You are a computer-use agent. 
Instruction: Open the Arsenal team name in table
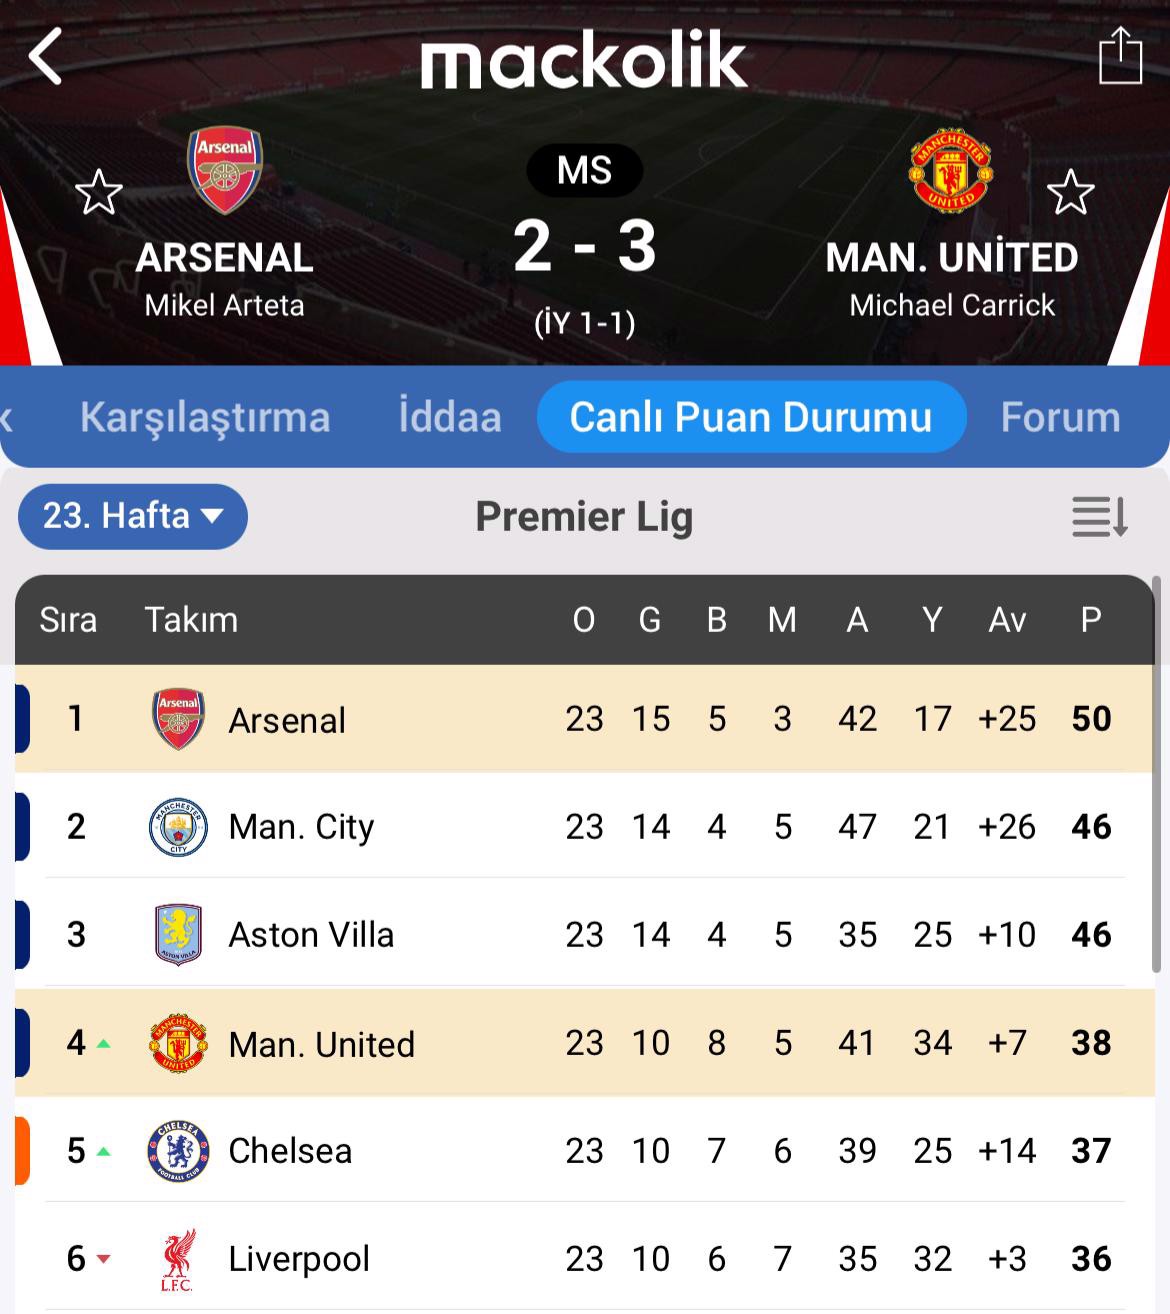287,720
